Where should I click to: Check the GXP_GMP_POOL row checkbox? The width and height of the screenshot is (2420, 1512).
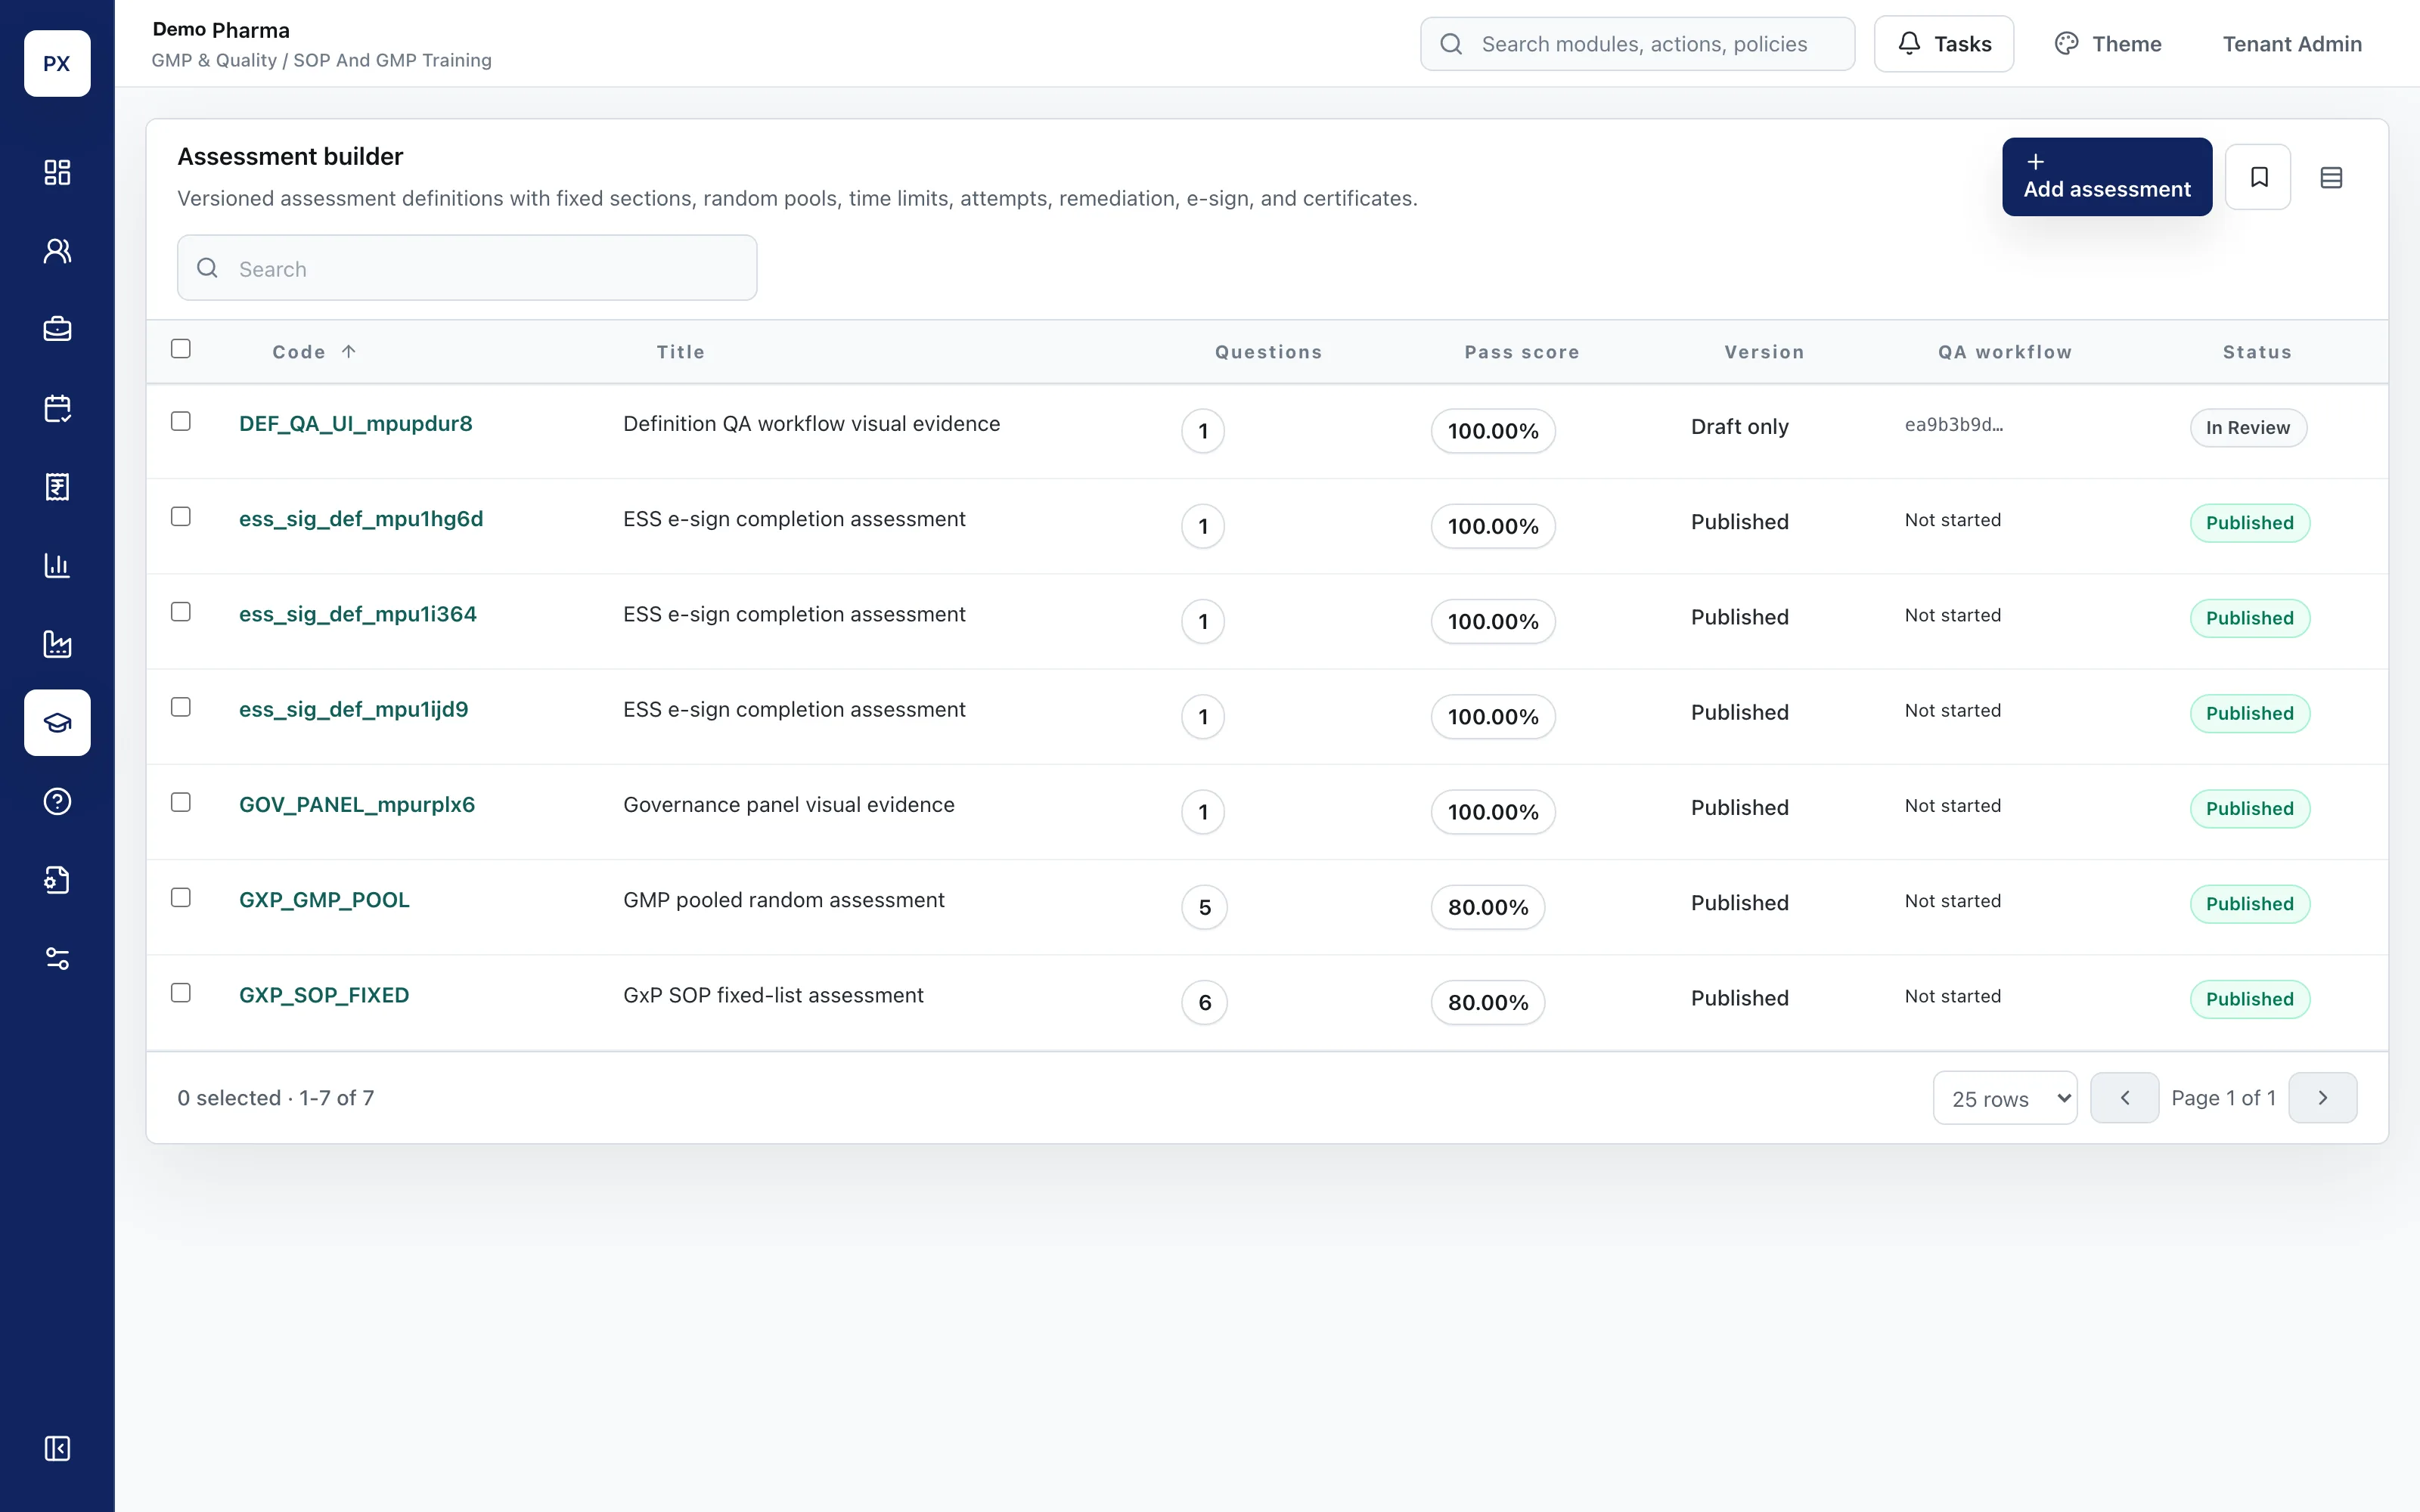coord(181,897)
